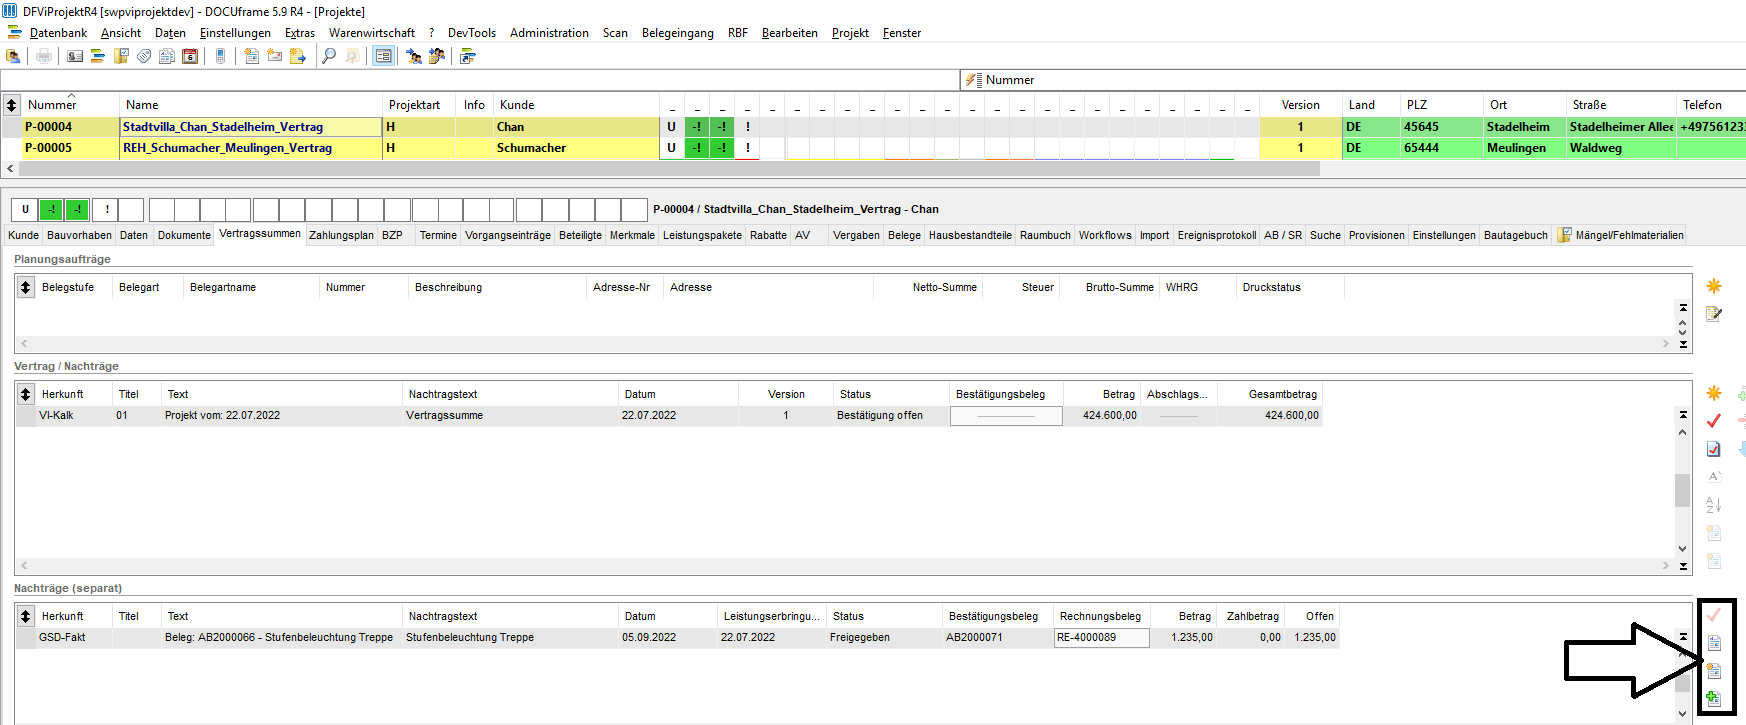The height and width of the screenshot is (725, 1746).
Task: Jump to top arrow in Vertrag / Nachträge scrollbar
Action: coord(1683,414)
